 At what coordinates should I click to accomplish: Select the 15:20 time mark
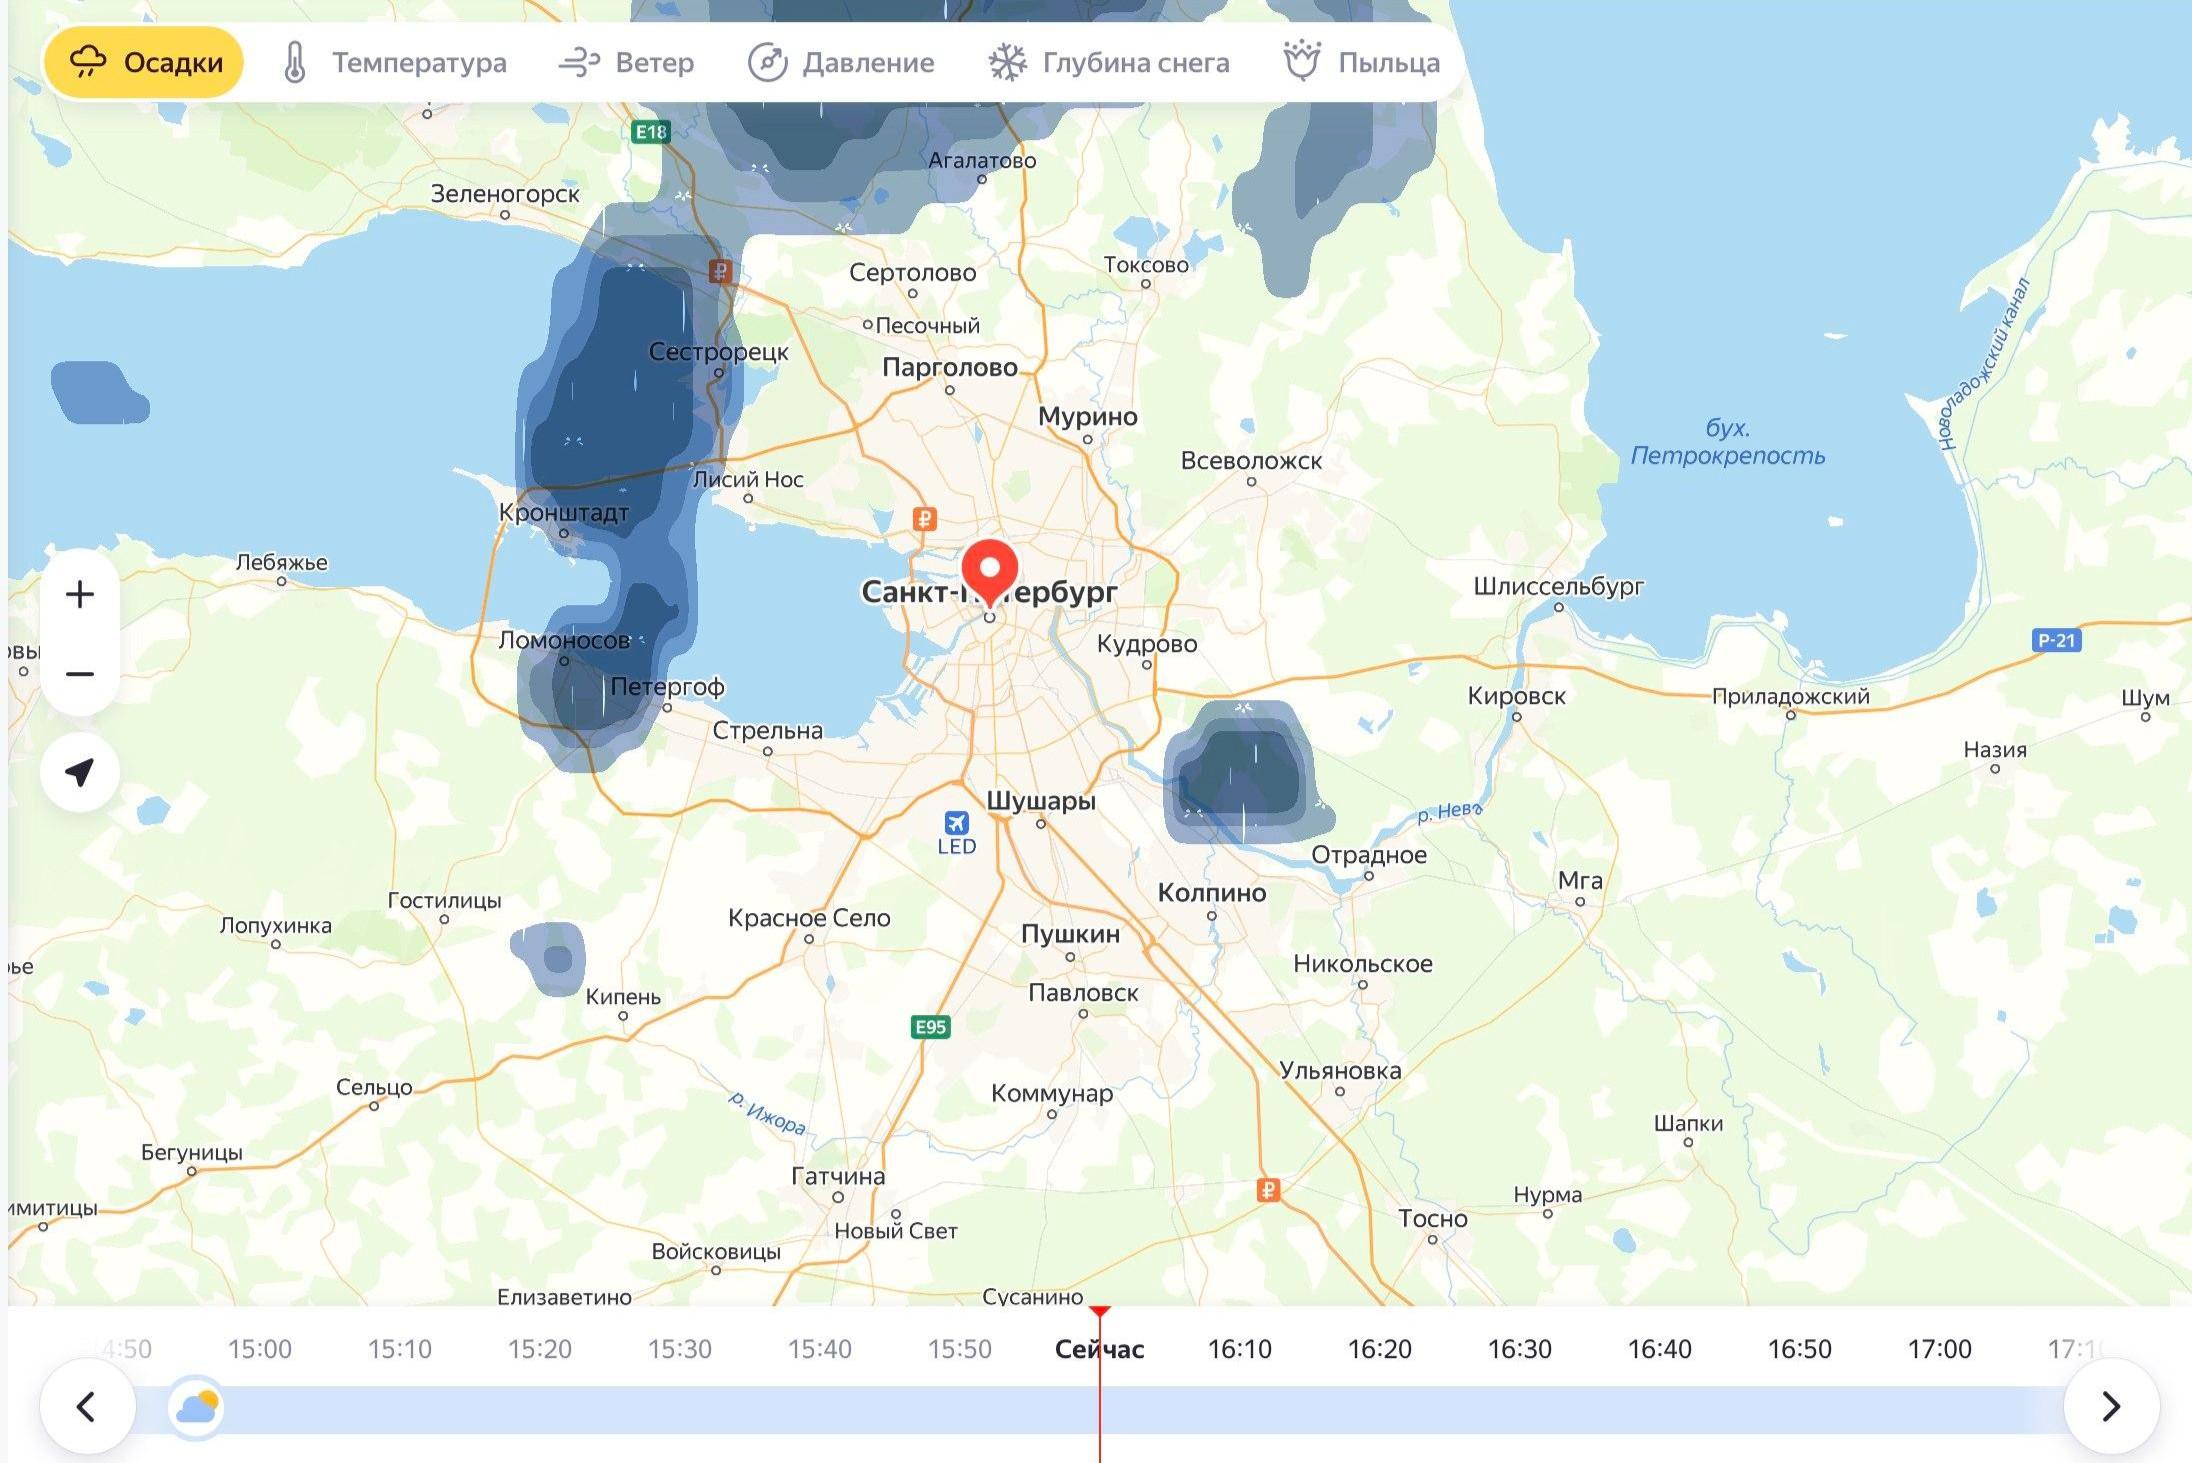coord(539,1349)
